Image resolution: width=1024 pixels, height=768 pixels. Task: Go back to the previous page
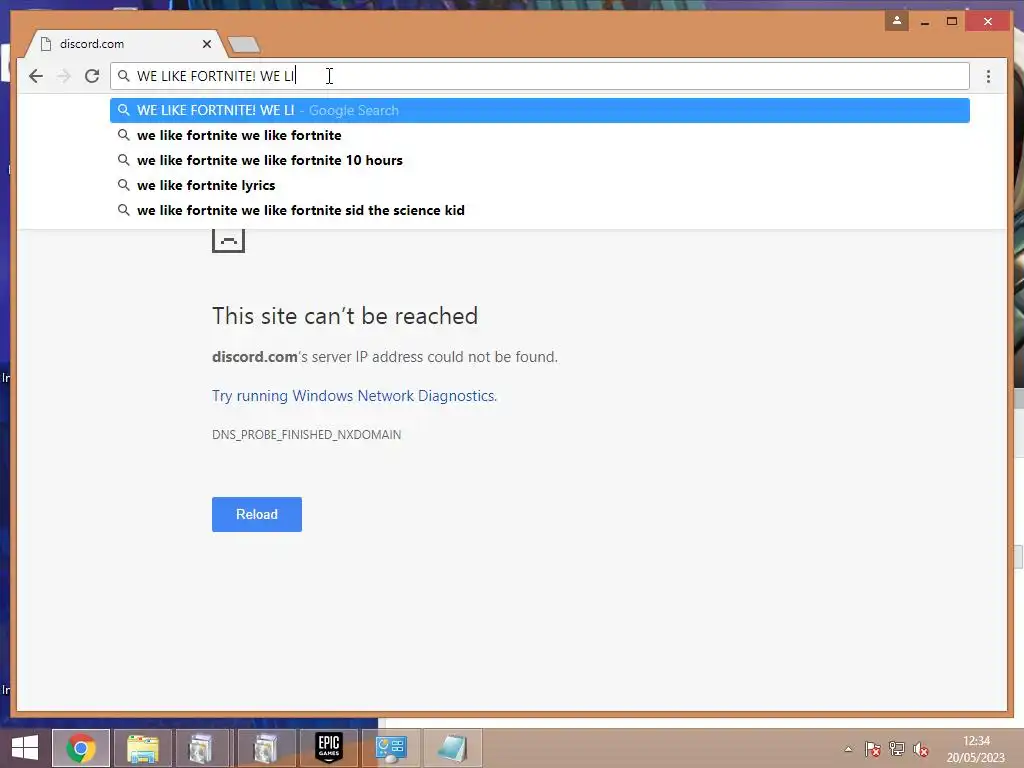tap(36, 76)
